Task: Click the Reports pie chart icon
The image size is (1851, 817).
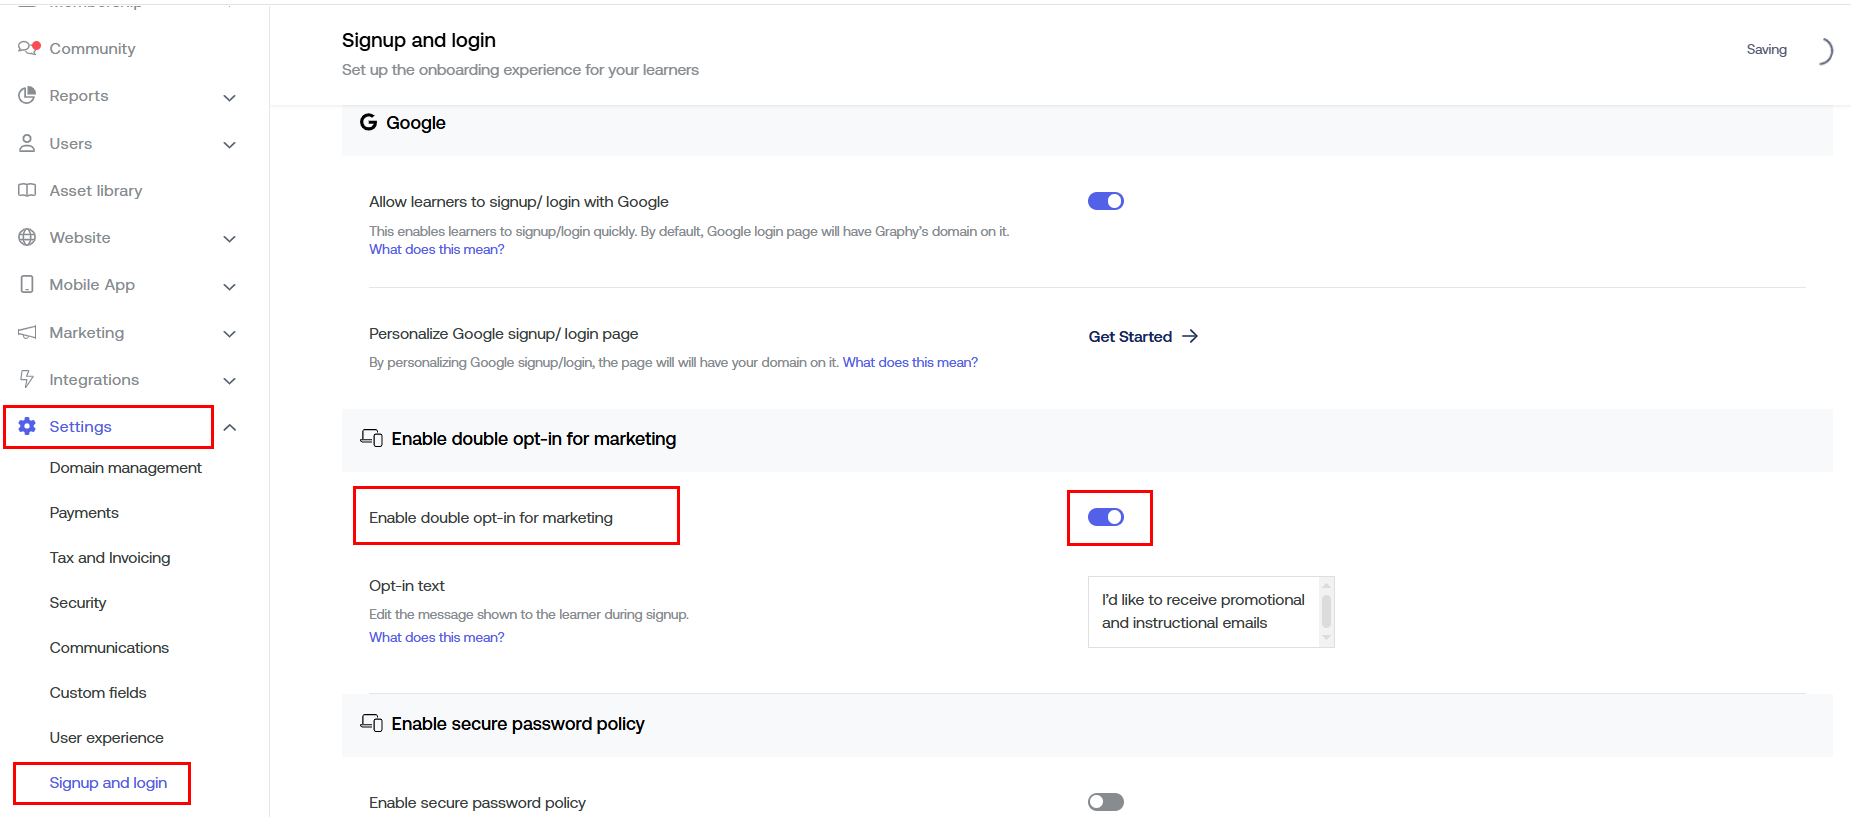Action: pos(27,95)
